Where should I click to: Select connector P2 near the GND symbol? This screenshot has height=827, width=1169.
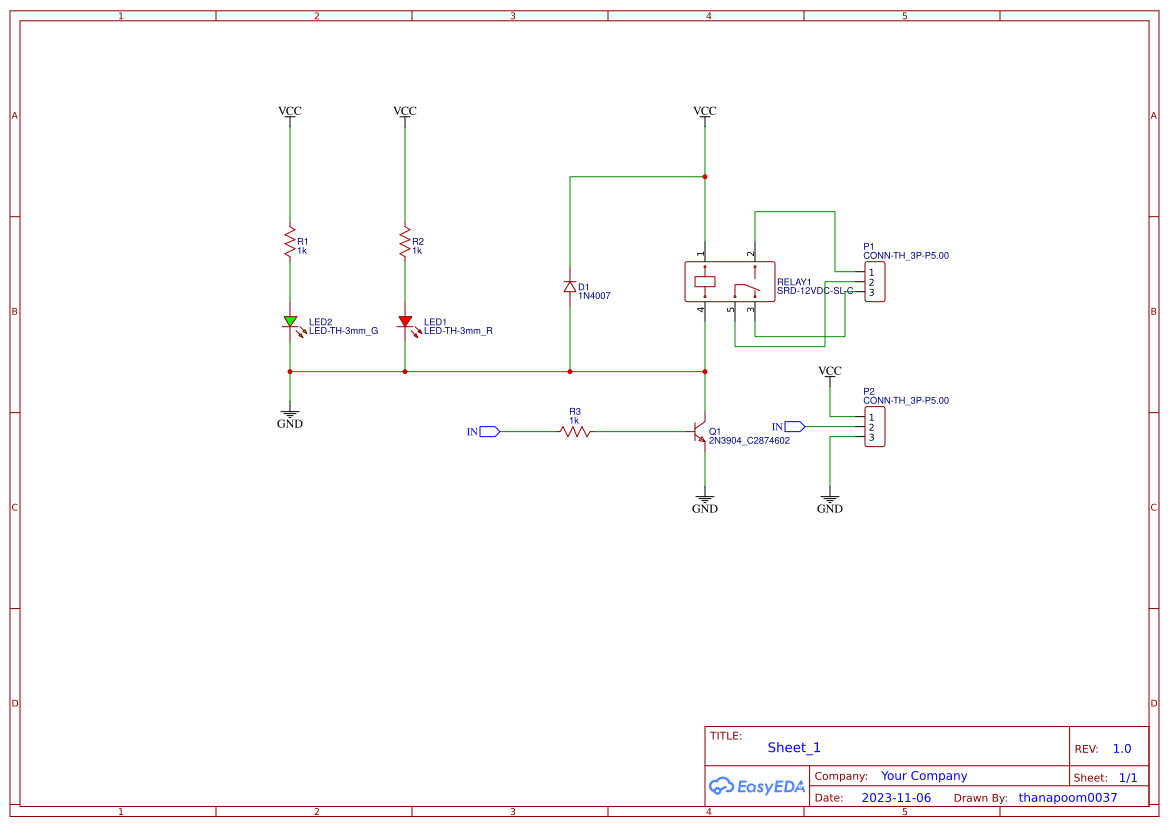[x=873, y=428]
